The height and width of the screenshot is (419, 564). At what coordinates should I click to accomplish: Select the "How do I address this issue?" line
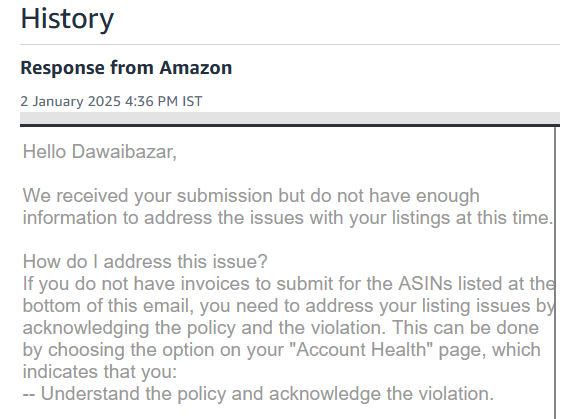[x=145, y=261]
